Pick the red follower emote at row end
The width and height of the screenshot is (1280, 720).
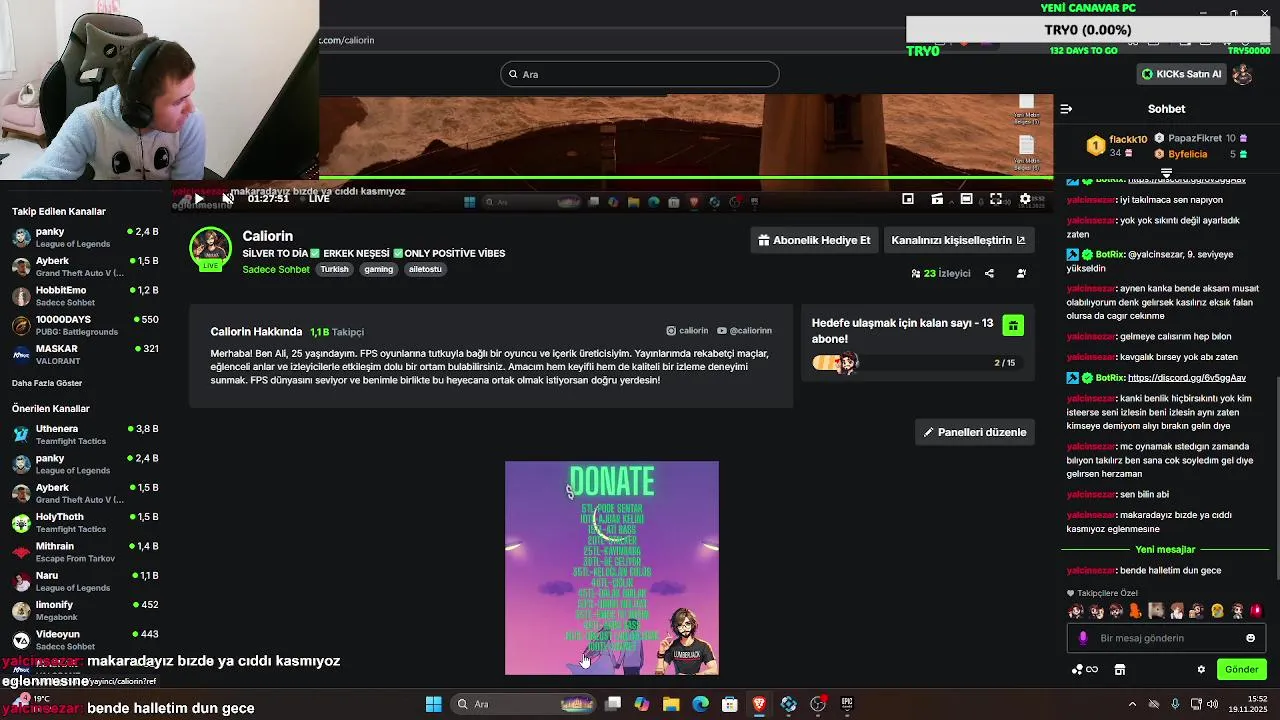click(1256, 611)
